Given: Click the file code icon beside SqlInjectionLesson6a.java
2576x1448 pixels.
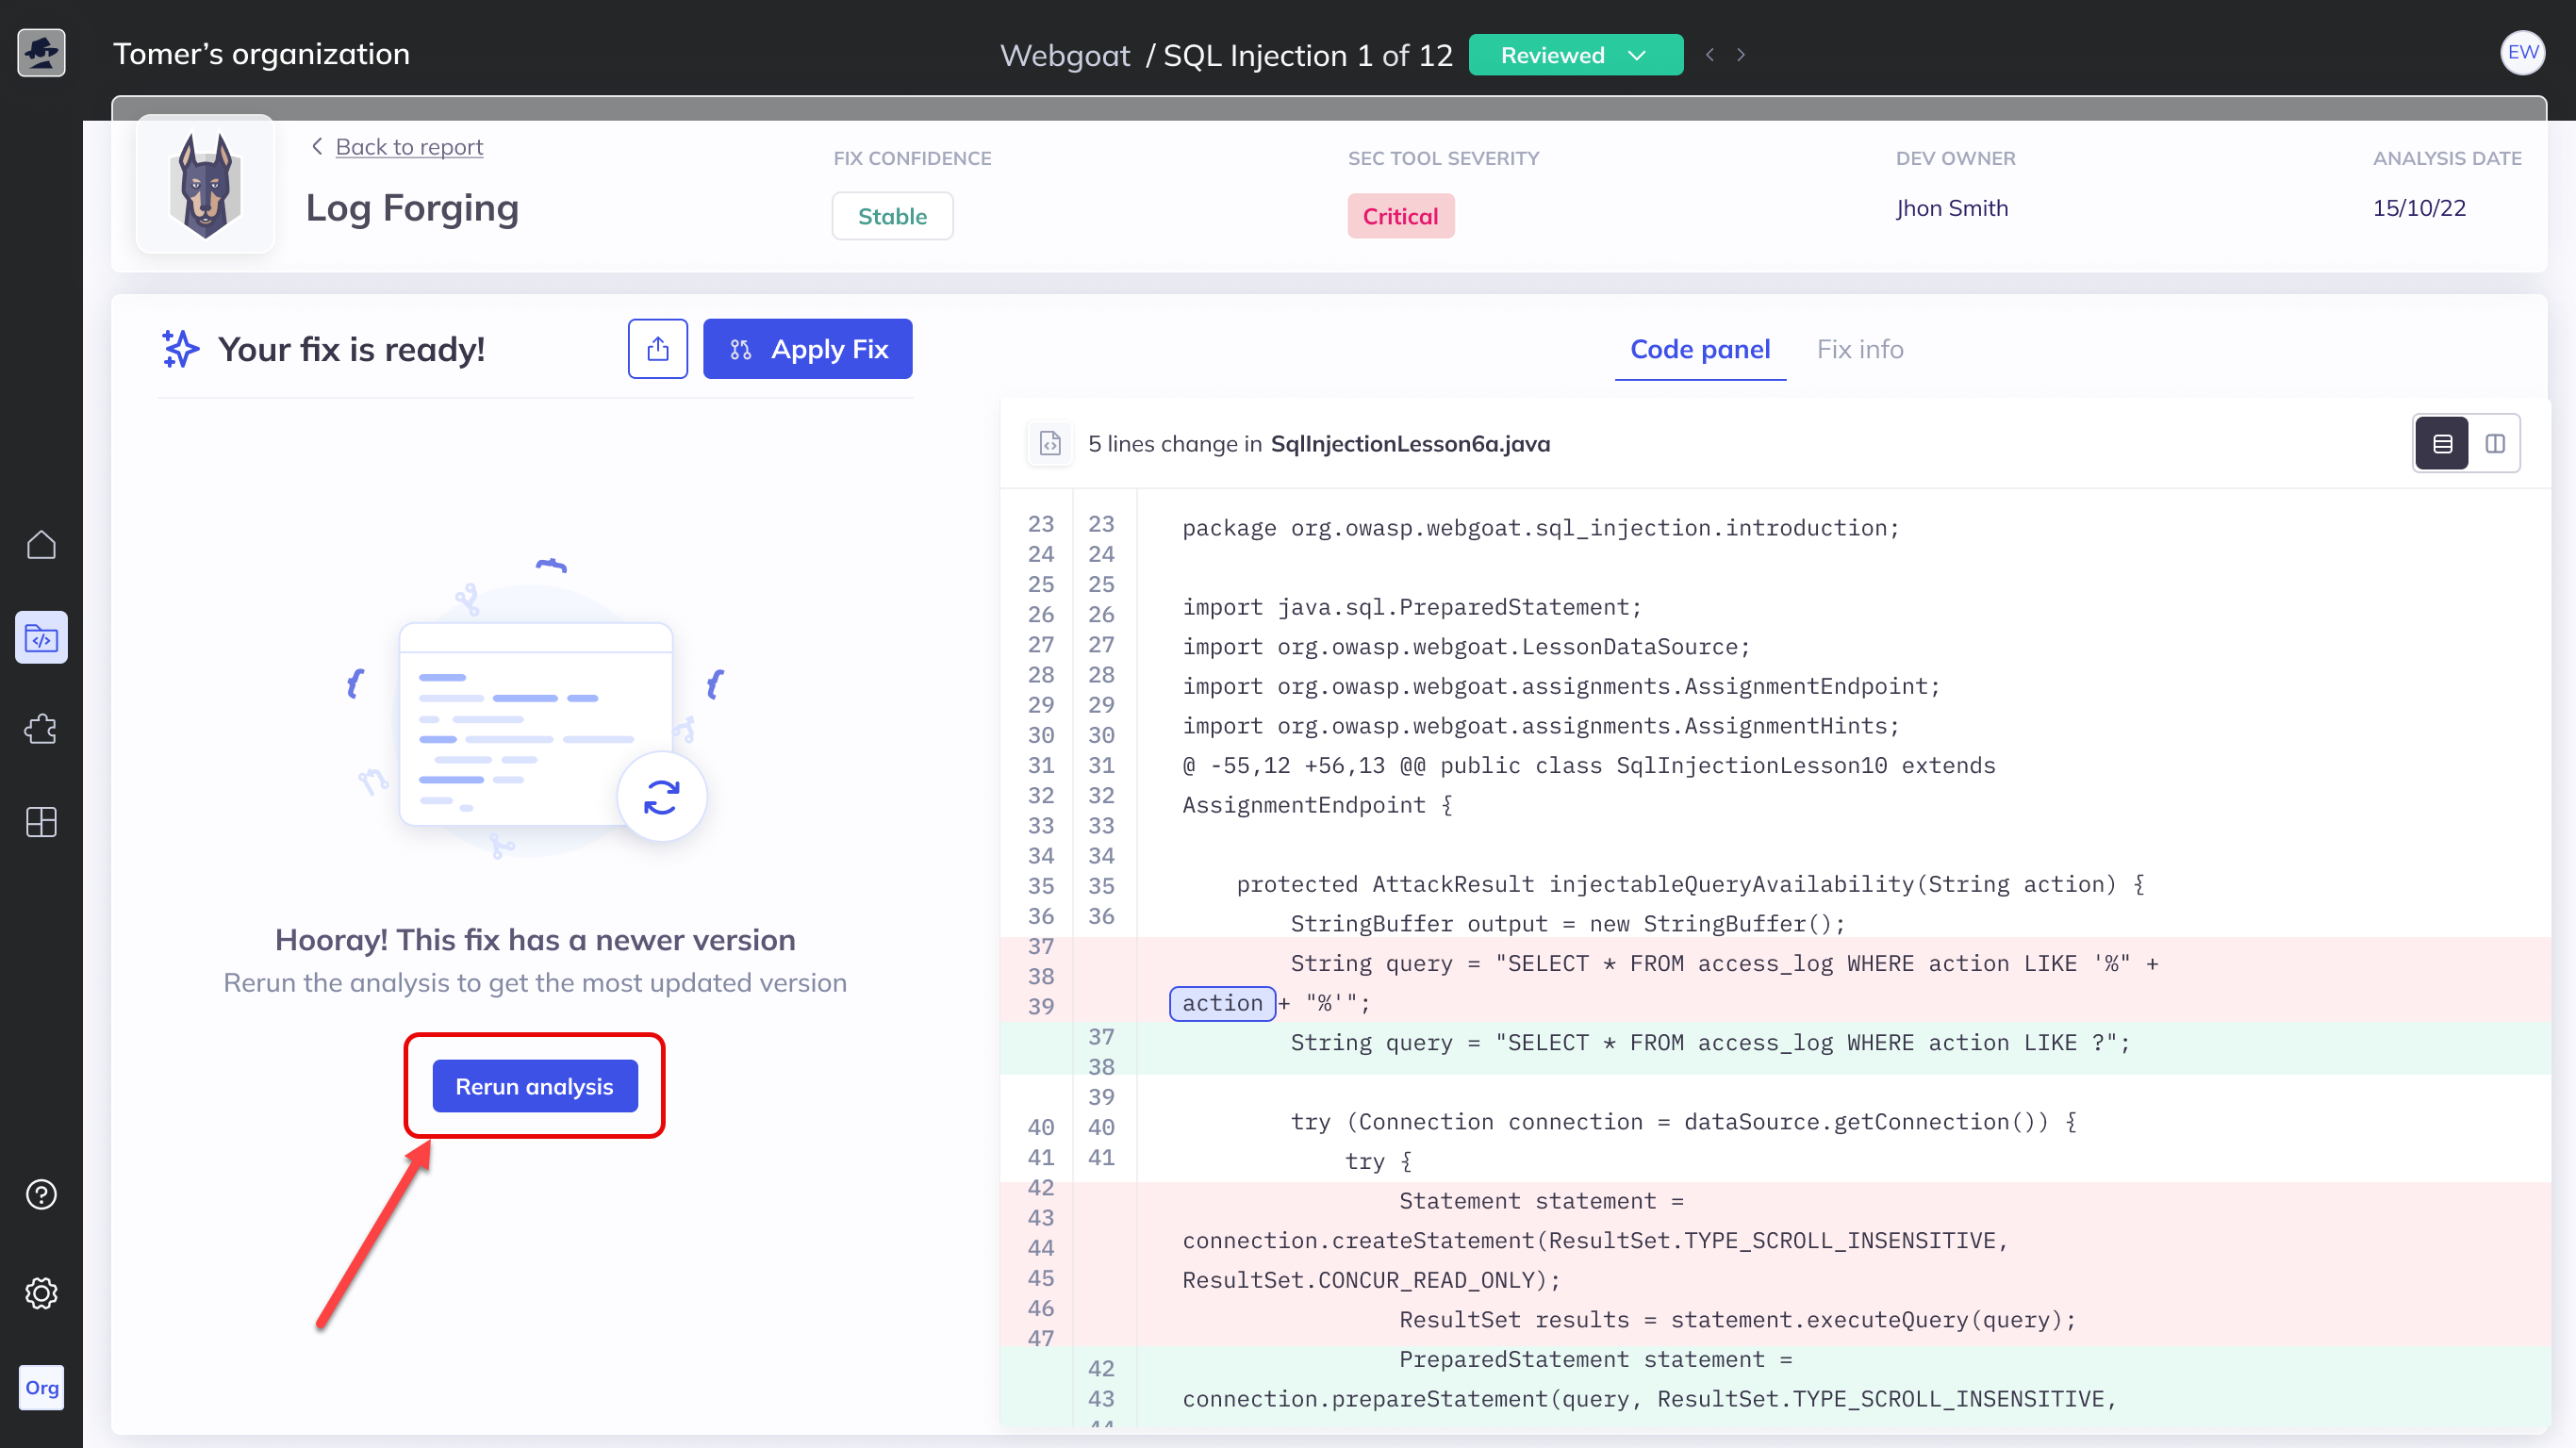Looking at the screenshot, I should [1050, 443].
